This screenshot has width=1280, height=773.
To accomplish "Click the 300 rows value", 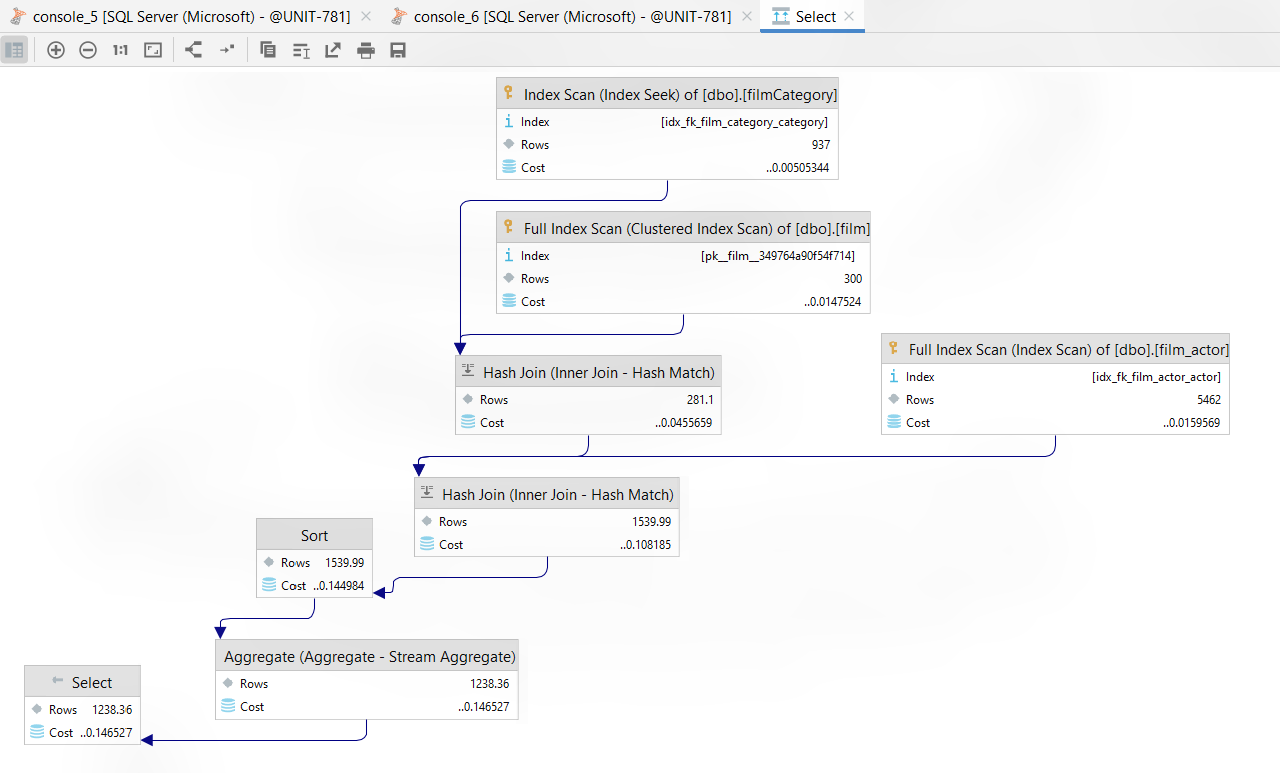I will [852, 279].
